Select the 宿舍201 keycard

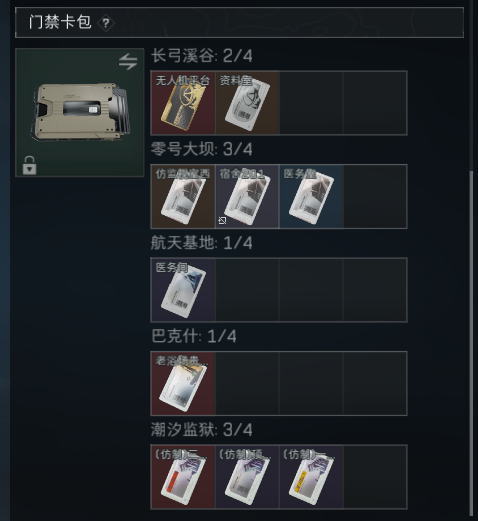[x=247, y=196]
